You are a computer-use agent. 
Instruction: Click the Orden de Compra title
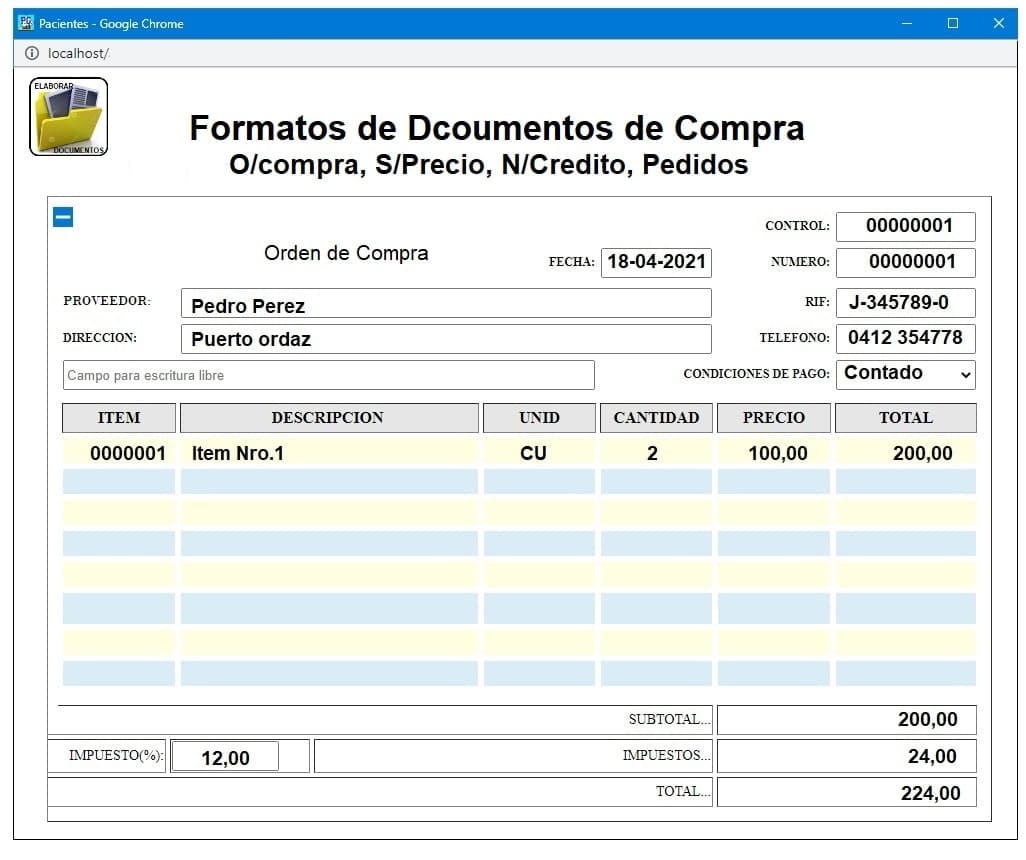346,253
